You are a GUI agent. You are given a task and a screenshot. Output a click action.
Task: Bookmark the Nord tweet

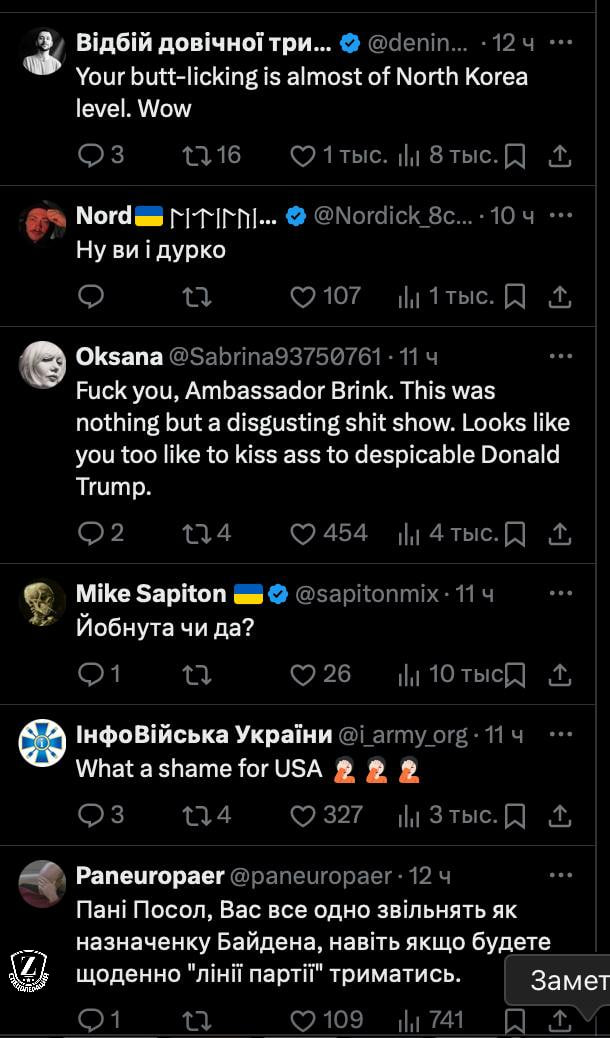(515, 296)
